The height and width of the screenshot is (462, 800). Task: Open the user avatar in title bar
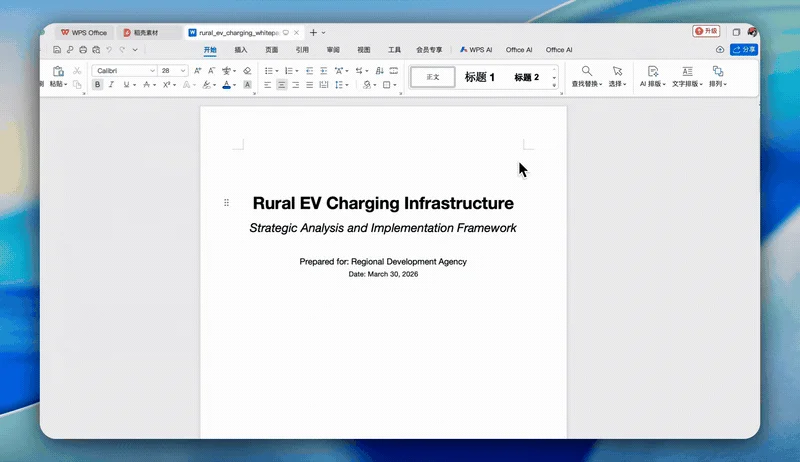click(x=752, y=32)
